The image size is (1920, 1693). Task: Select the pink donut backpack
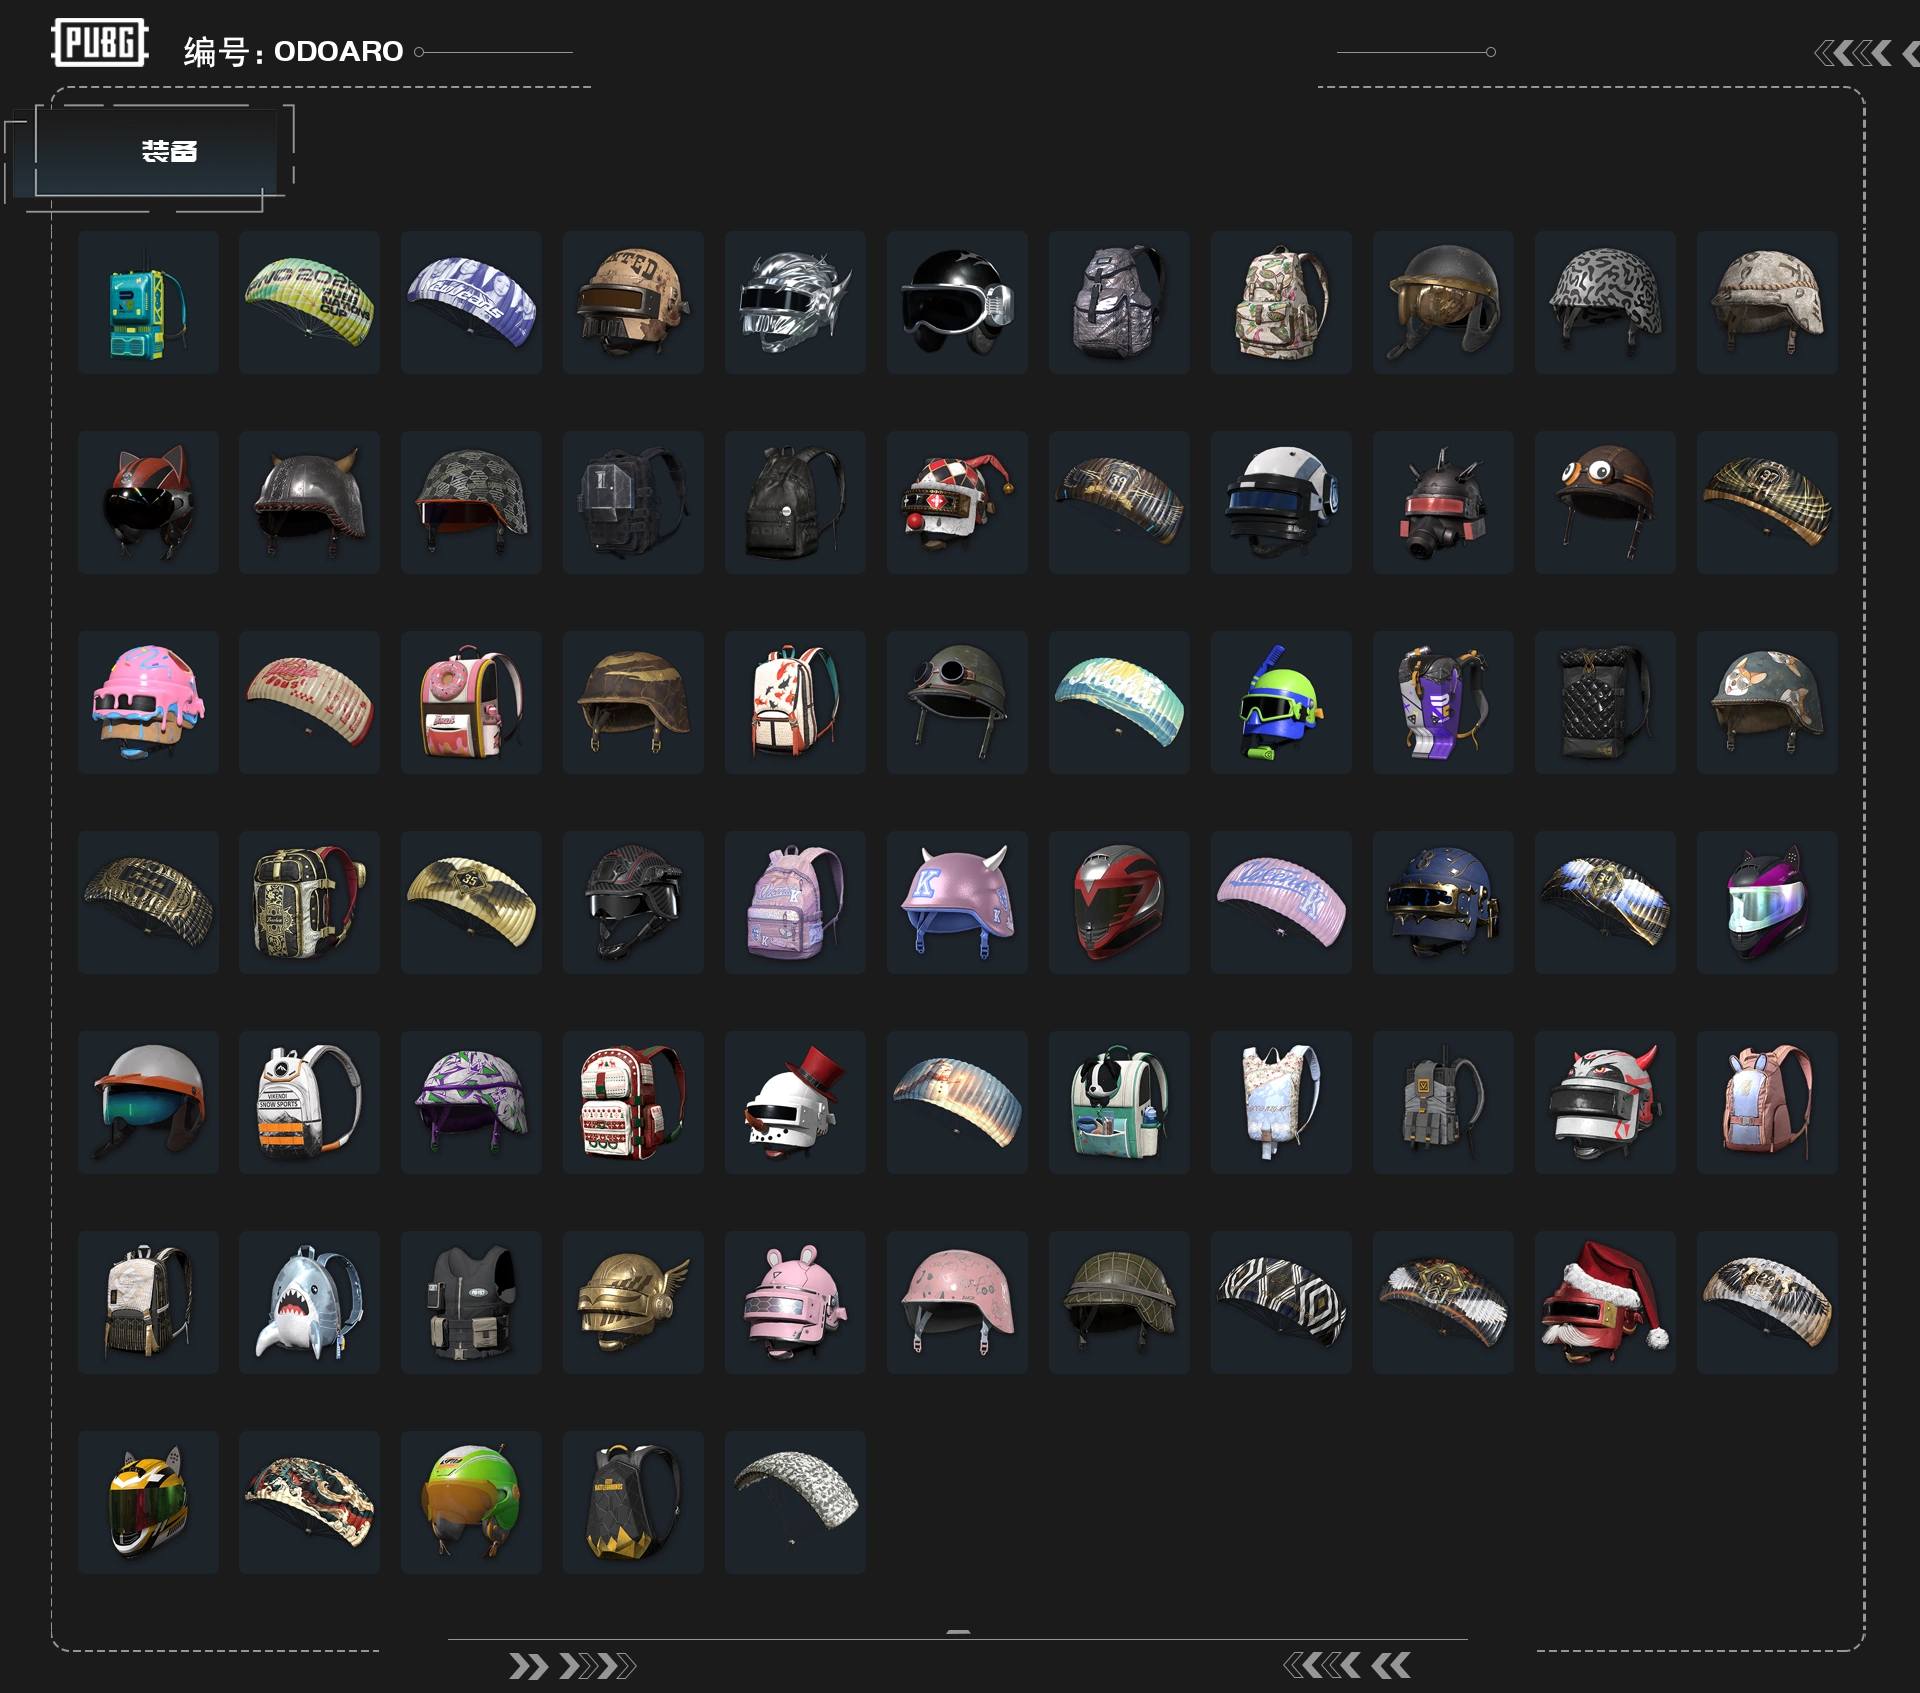pos(472,702)
